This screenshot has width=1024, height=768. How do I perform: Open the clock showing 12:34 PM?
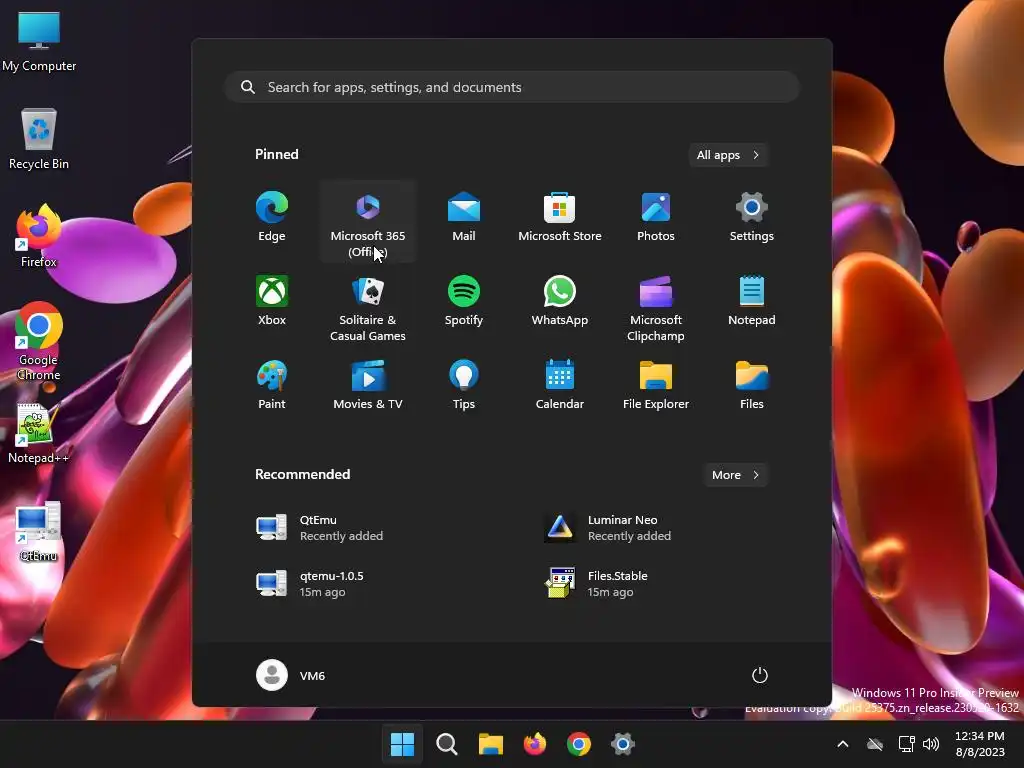click(980, 744)
